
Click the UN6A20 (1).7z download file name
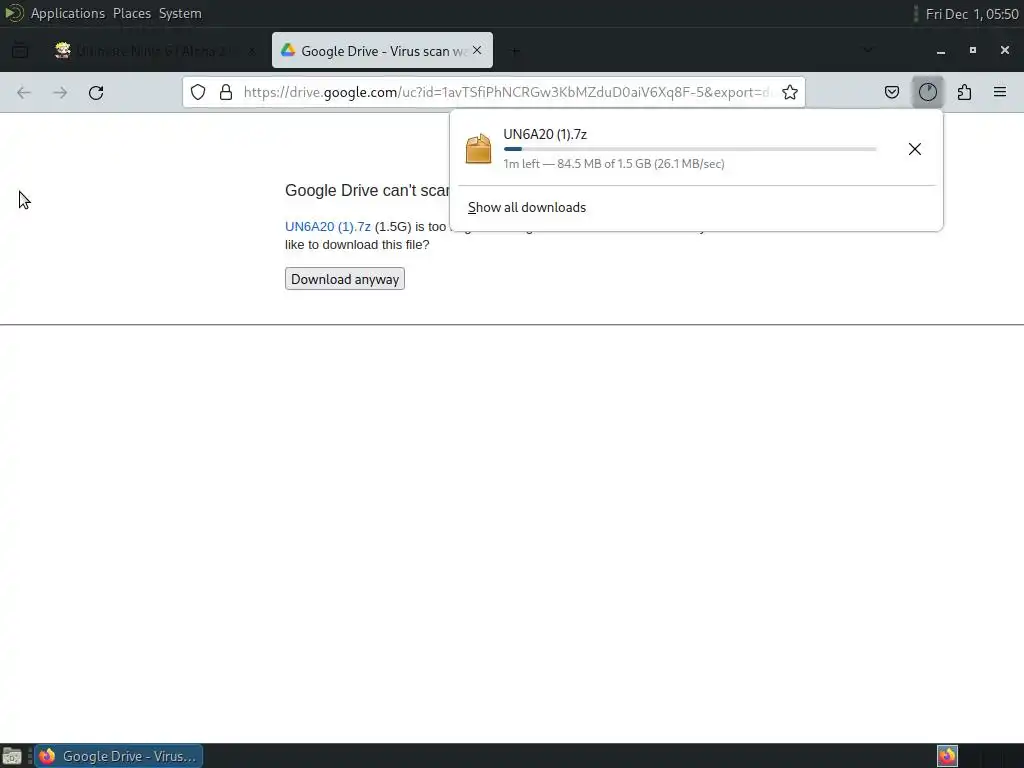tap(545, 135)
